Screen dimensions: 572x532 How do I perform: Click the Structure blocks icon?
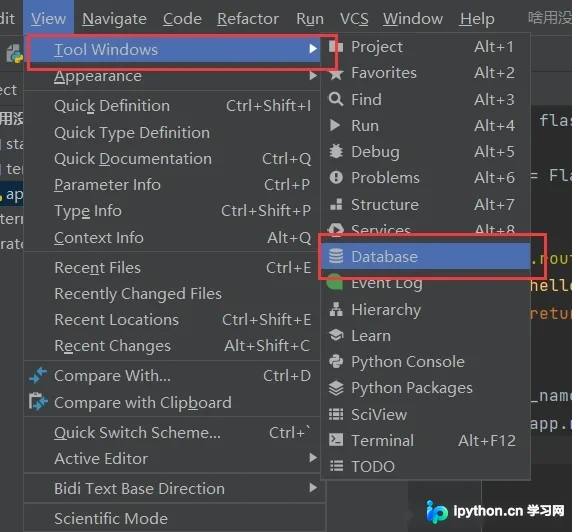click(336, 204)
